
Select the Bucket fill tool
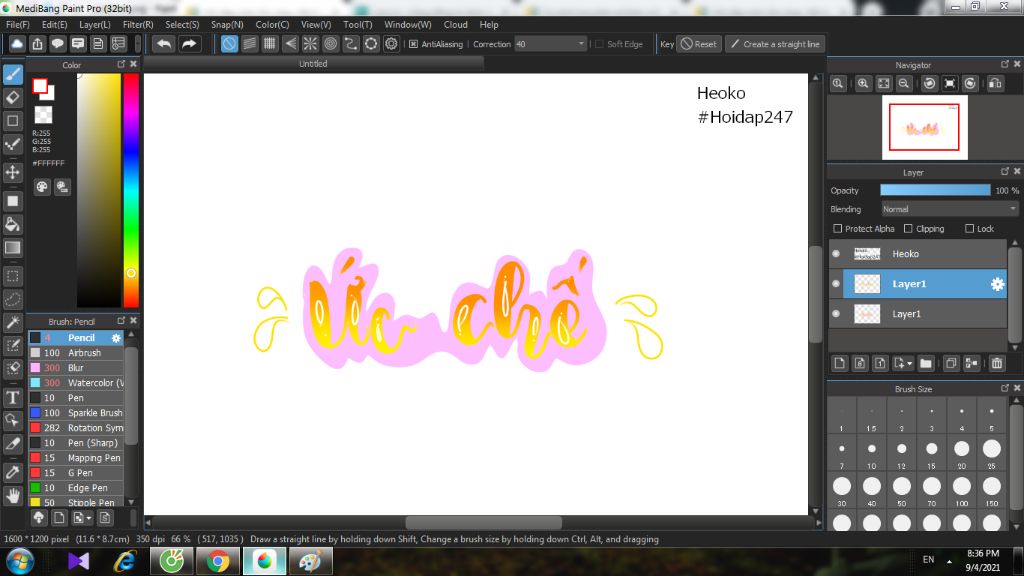pos(12,225)
